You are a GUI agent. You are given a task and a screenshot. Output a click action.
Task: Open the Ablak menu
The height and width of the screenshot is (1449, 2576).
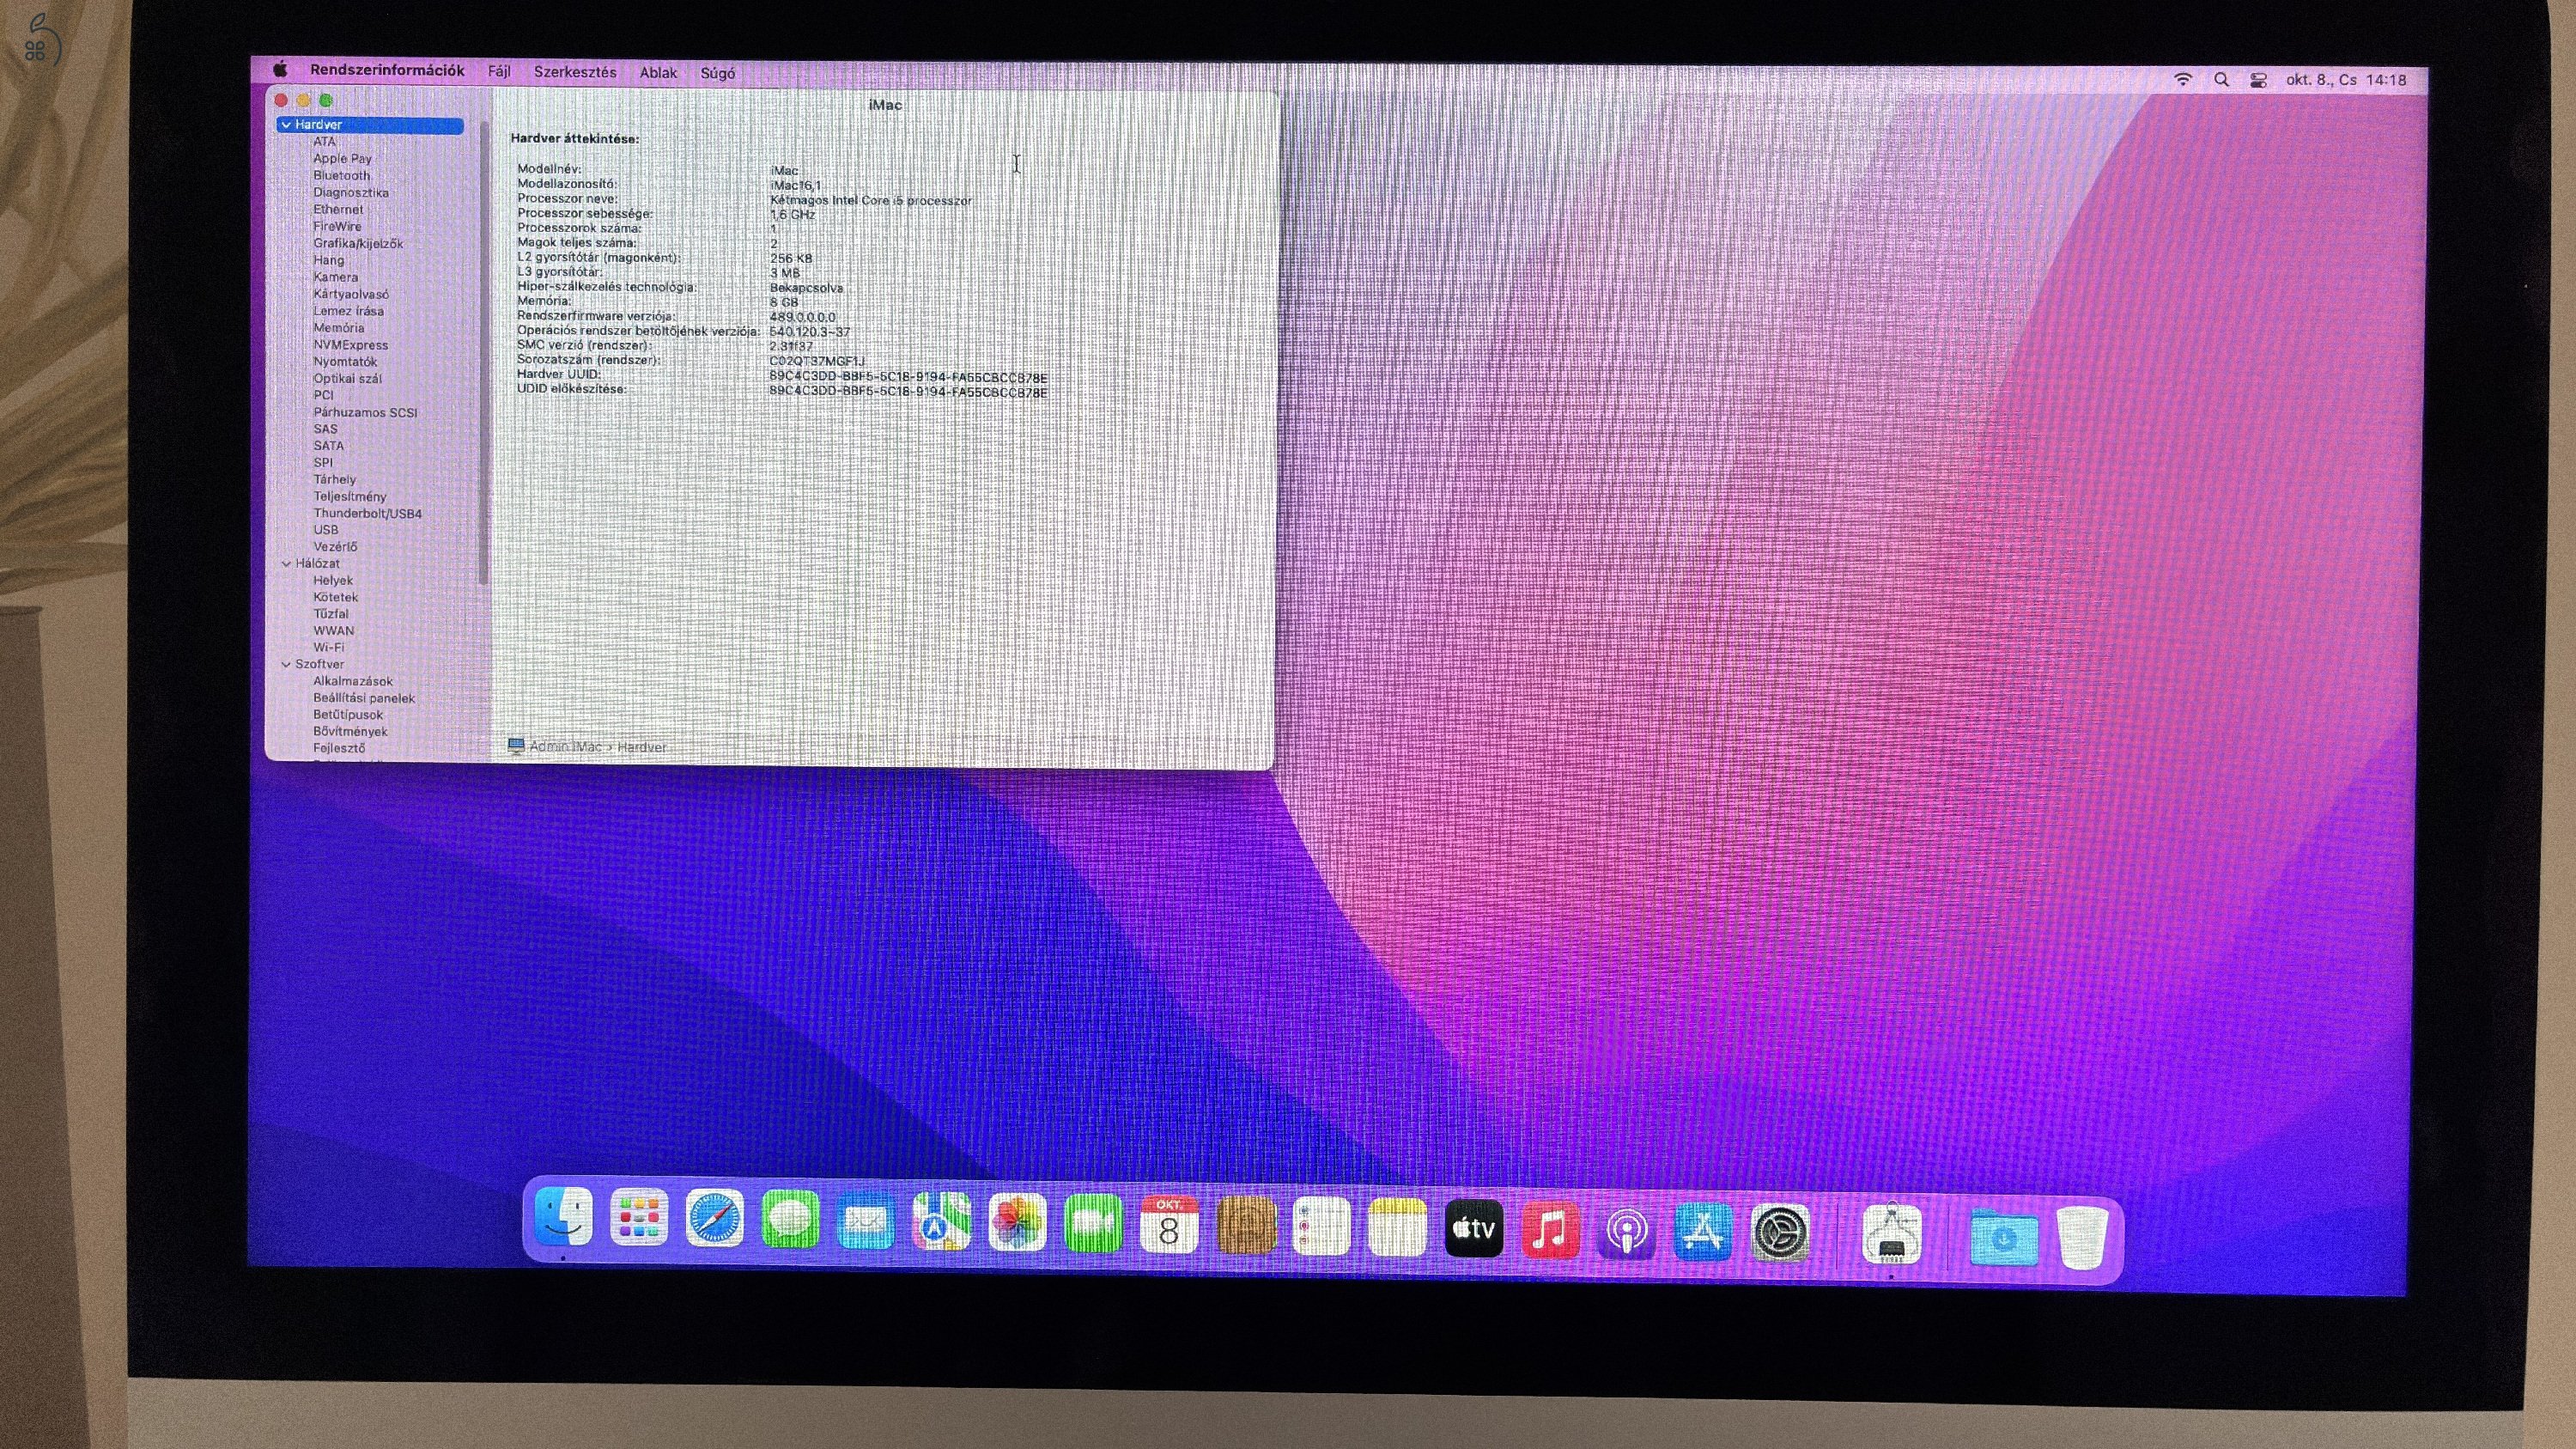658,73
